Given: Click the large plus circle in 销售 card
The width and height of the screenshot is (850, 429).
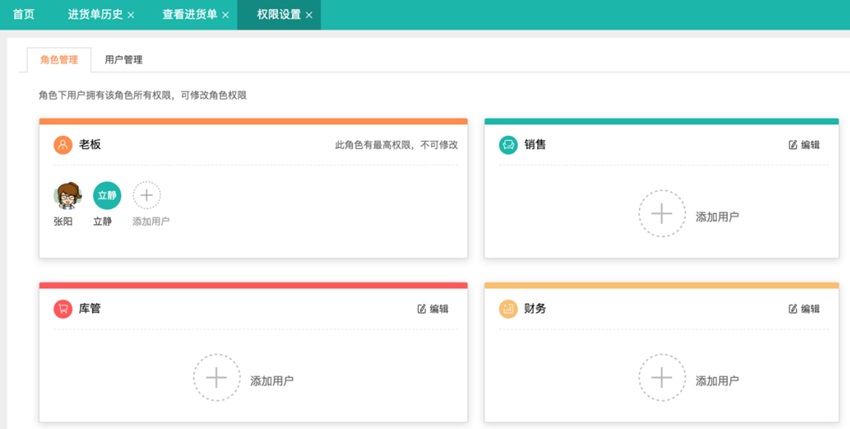Looking at the screenshot, I should tap(661, 214).
